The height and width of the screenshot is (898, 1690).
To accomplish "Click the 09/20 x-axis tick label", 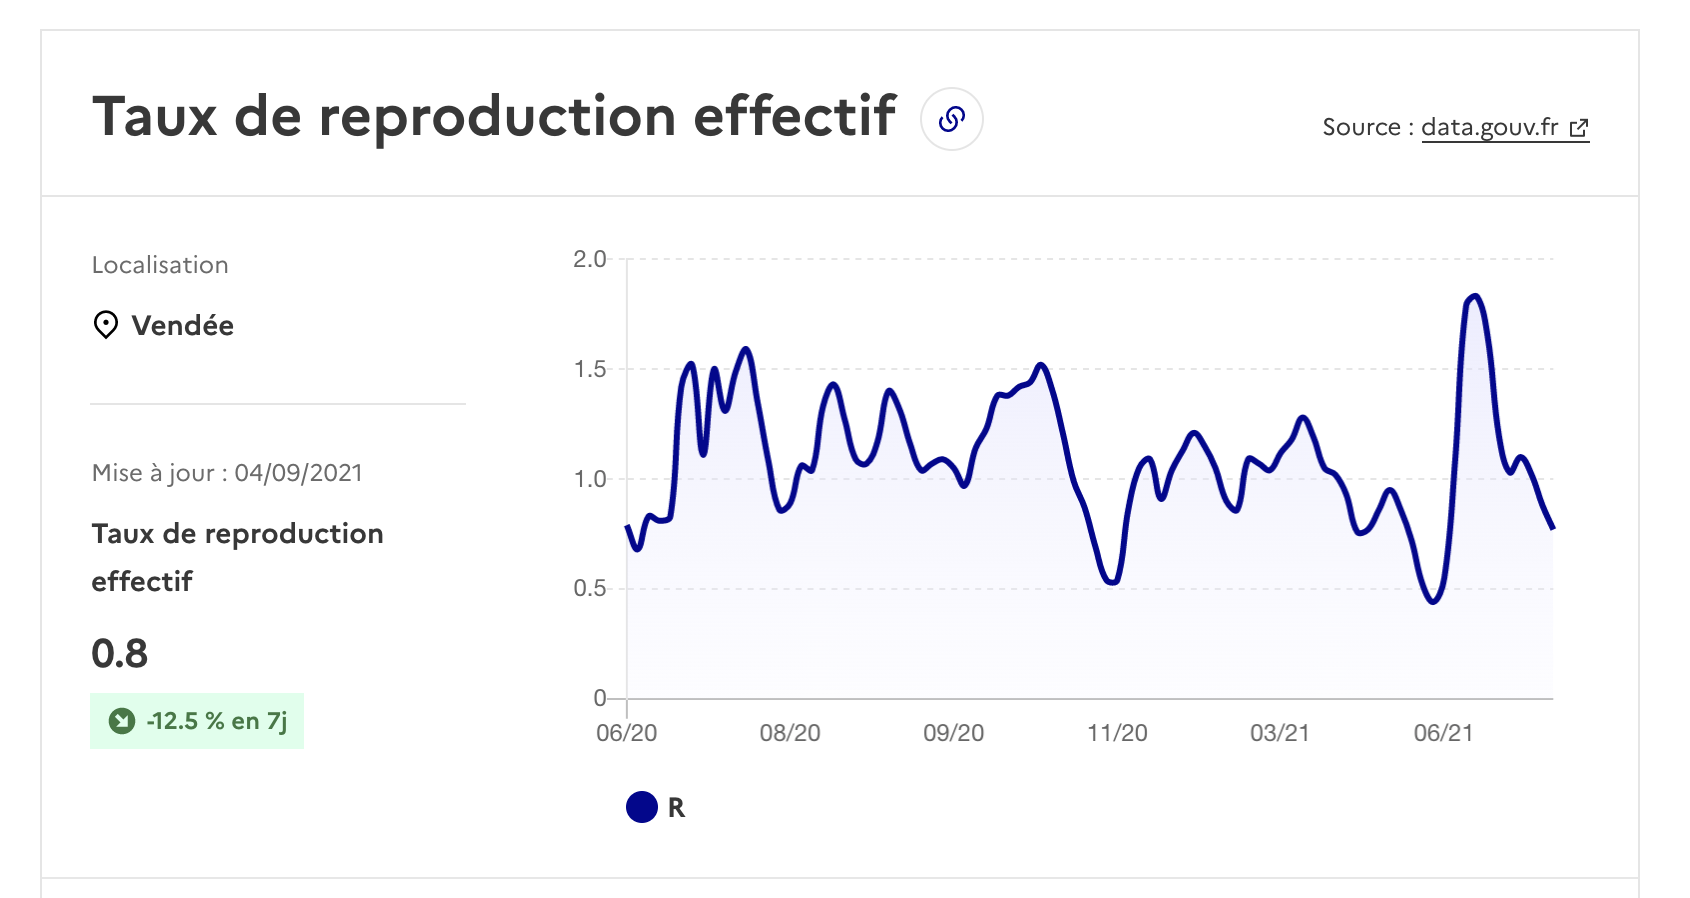I will 954,733.
